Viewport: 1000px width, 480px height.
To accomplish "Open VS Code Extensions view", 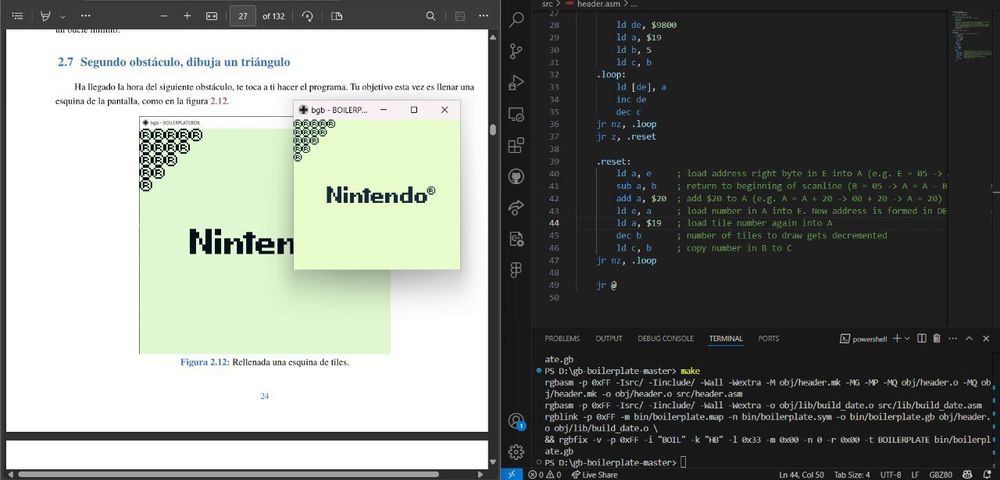I will pyautogui.click(x=516, y=146).
